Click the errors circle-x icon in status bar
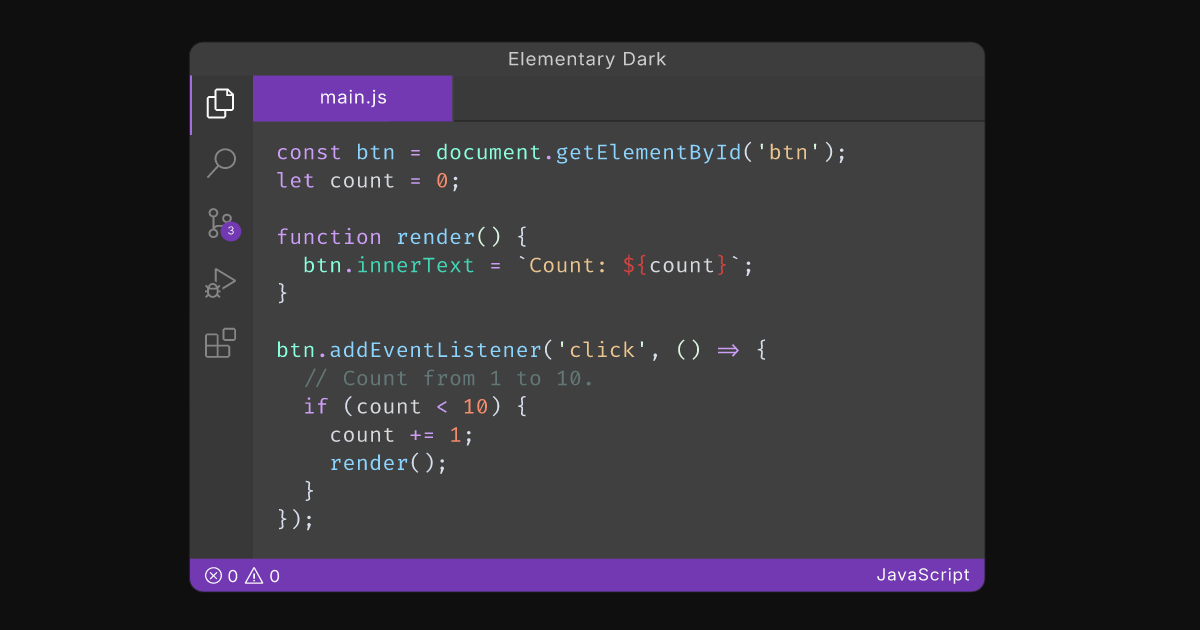This screenshot has width=1200, height=630. [x=213, y=575]
